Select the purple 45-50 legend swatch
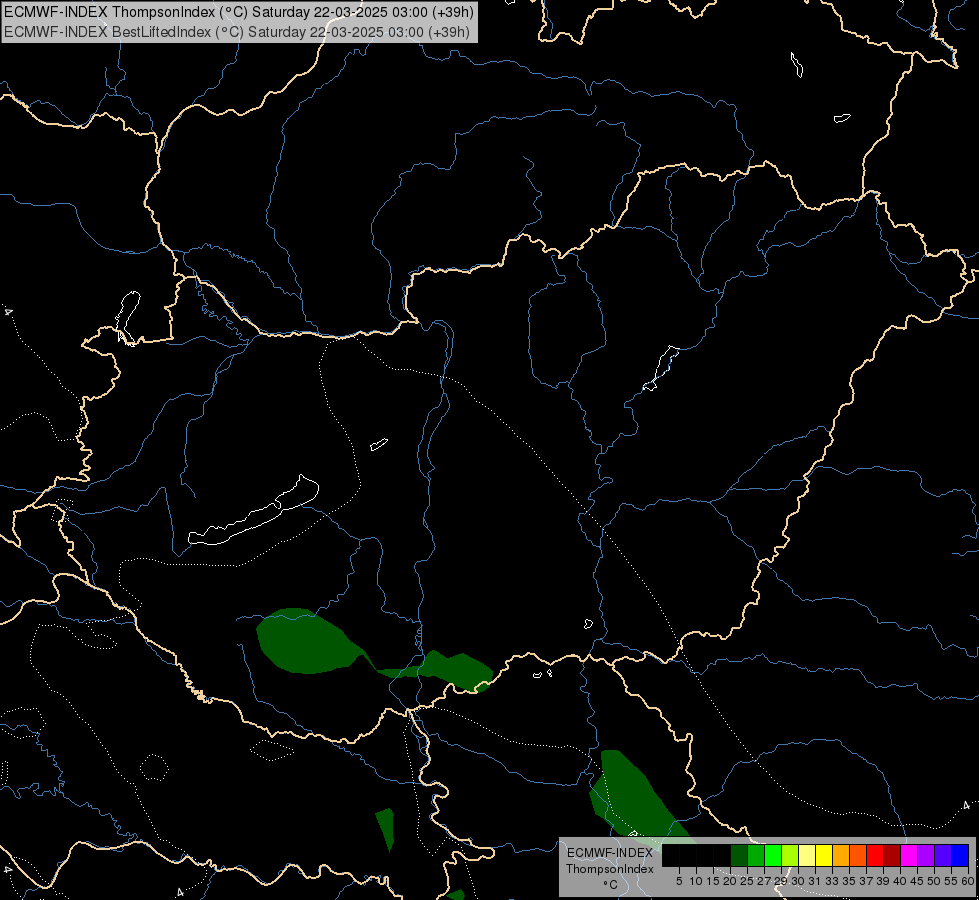The width and height of the screenshot is (979, 900). (x=926, y=856)
